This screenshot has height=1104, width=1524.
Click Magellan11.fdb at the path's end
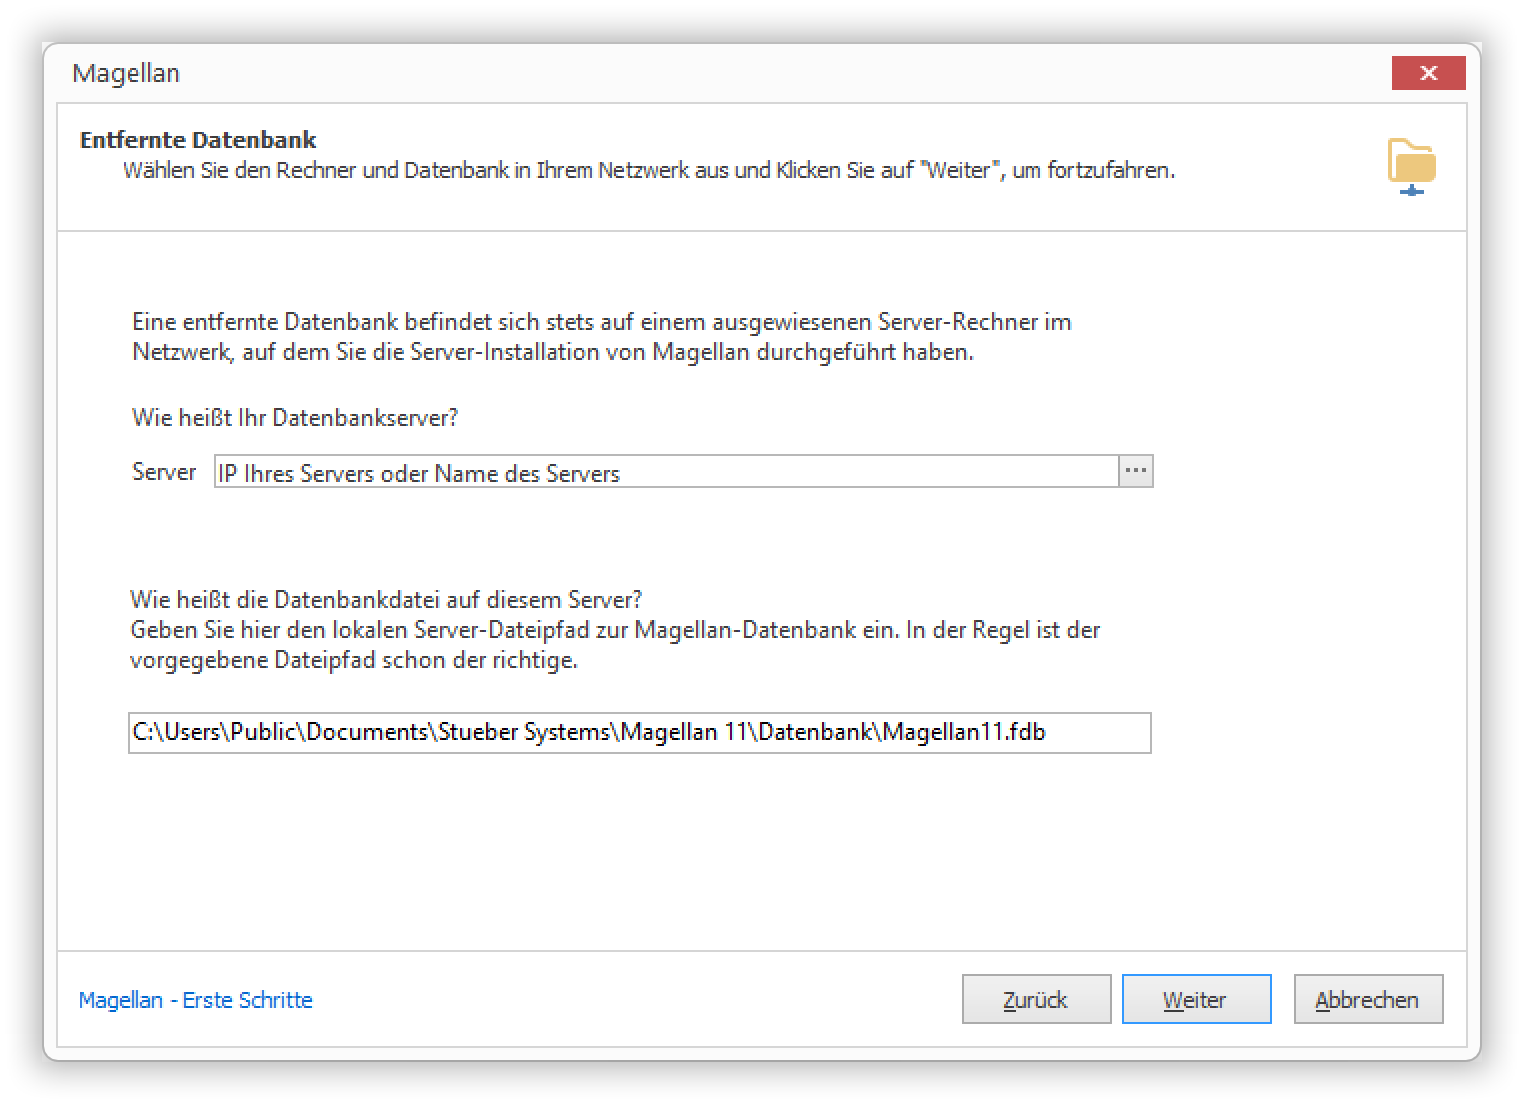(964, 732)
